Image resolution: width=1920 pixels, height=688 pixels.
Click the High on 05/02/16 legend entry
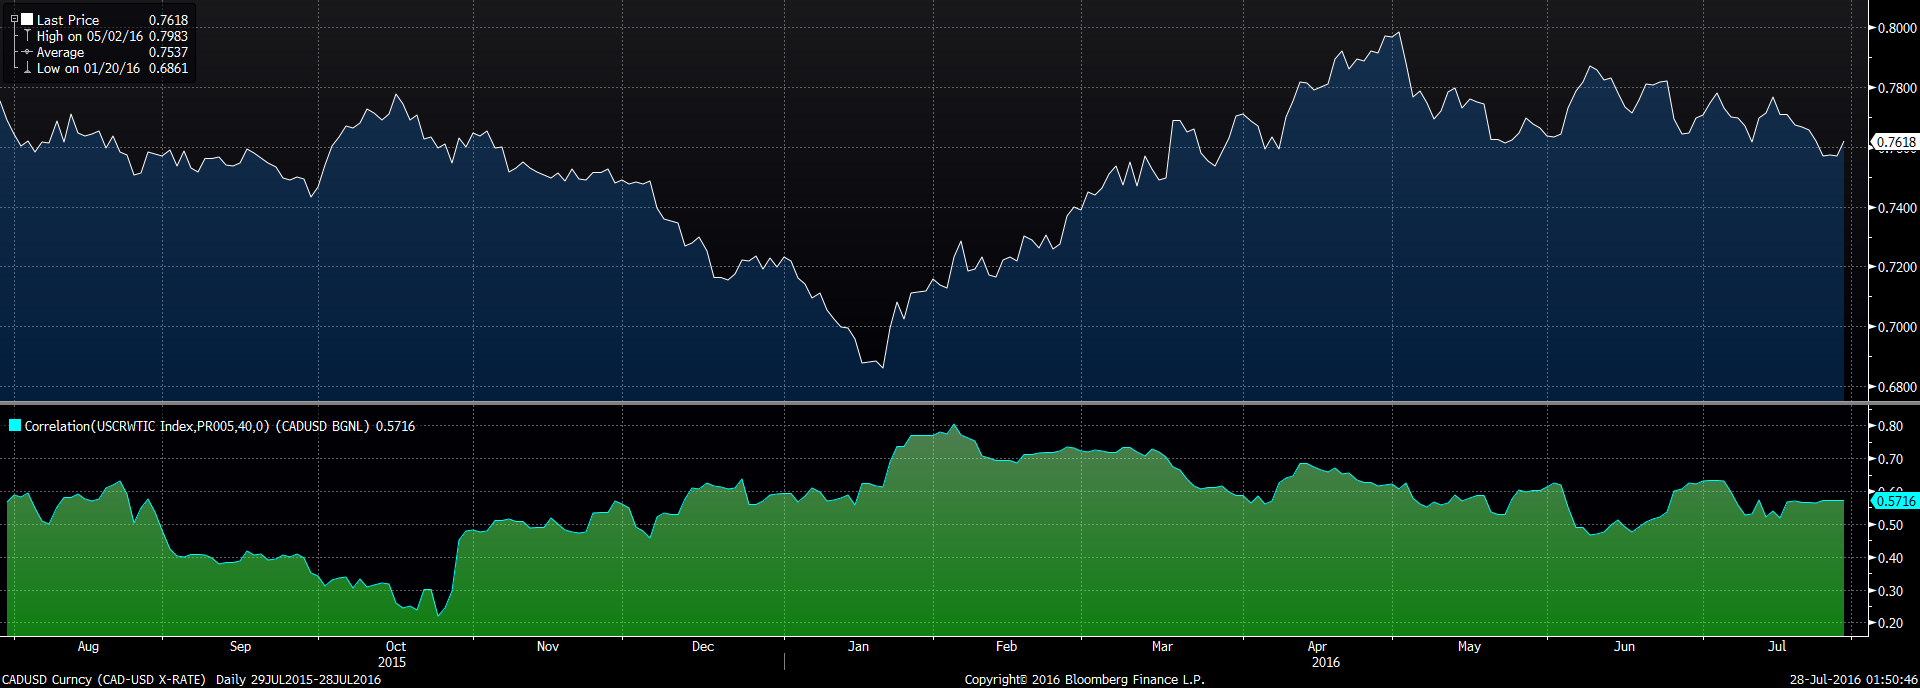pyautogui.click(x=90, y=36)
